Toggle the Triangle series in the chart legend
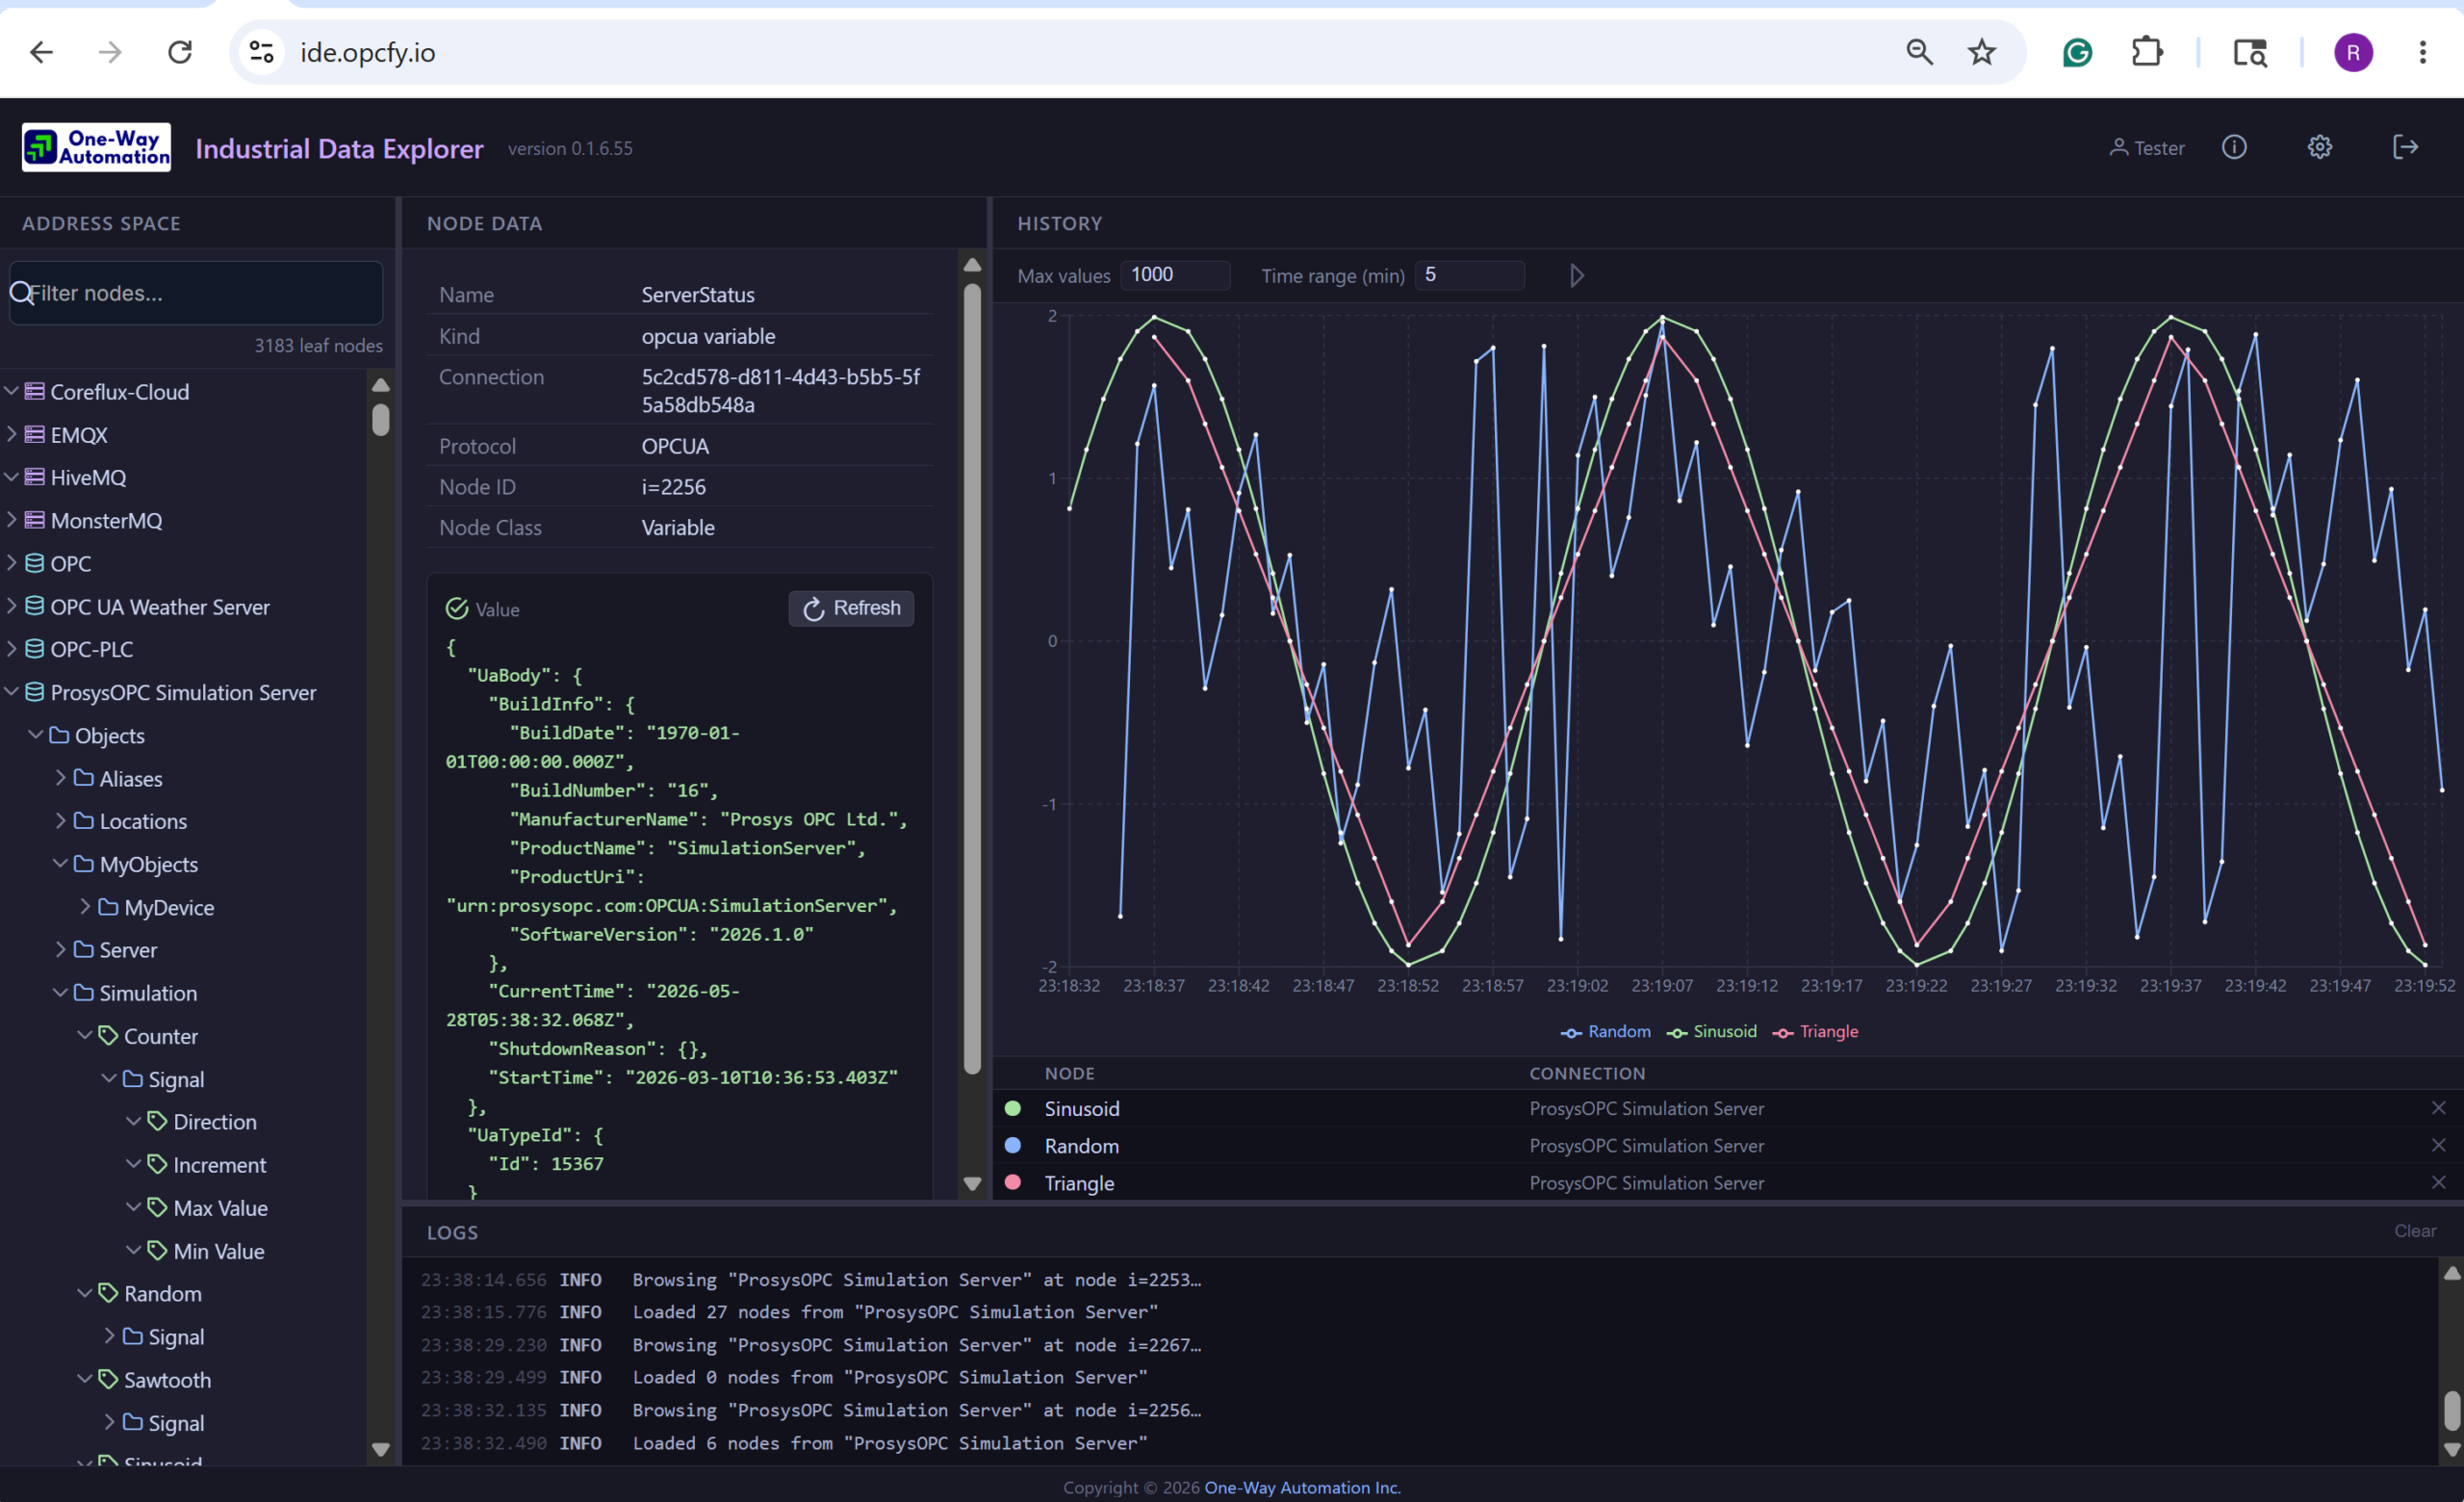Viewport: 2464px width, 1502px height. click(1815, 1031)
